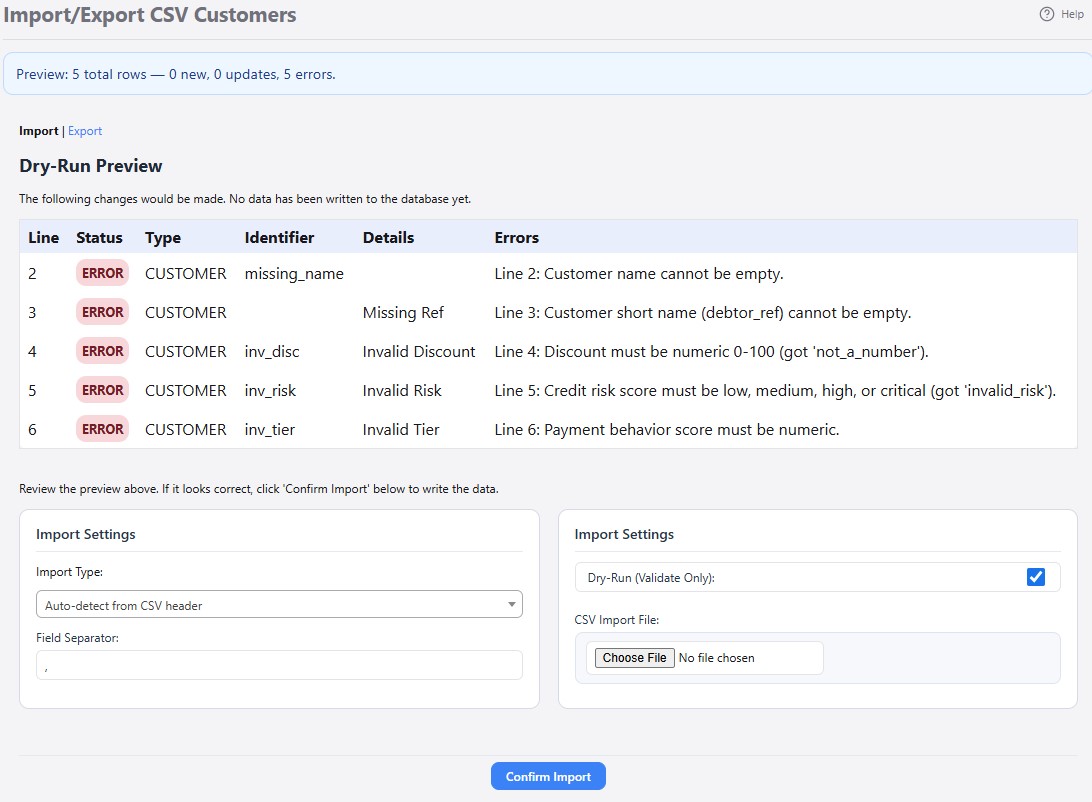Click the Errors column header

point(516,237)
